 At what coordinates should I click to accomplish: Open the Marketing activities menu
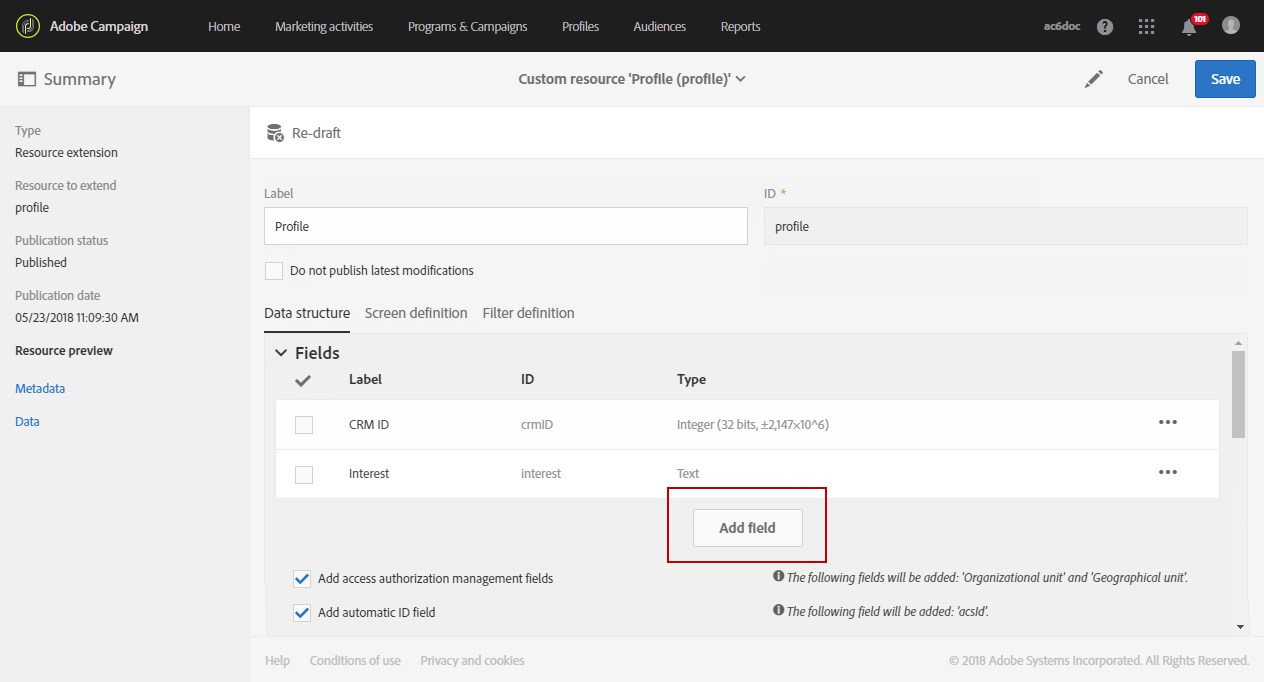point(324,26)
